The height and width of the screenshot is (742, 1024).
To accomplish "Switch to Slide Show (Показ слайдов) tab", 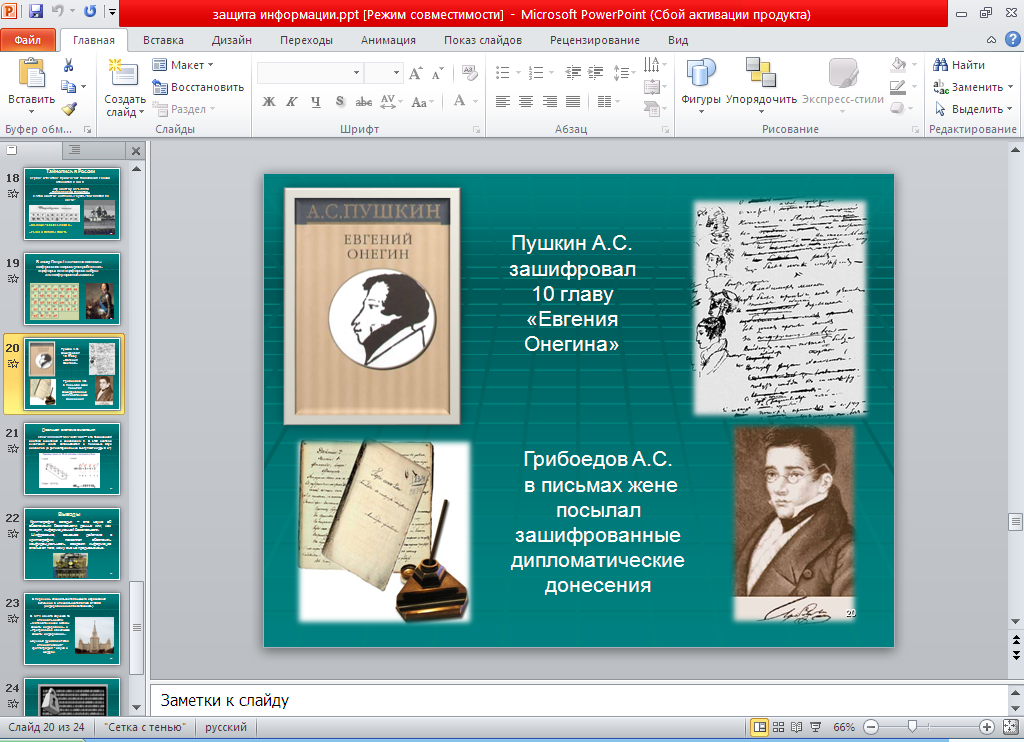I will click(x=483, y=40).
